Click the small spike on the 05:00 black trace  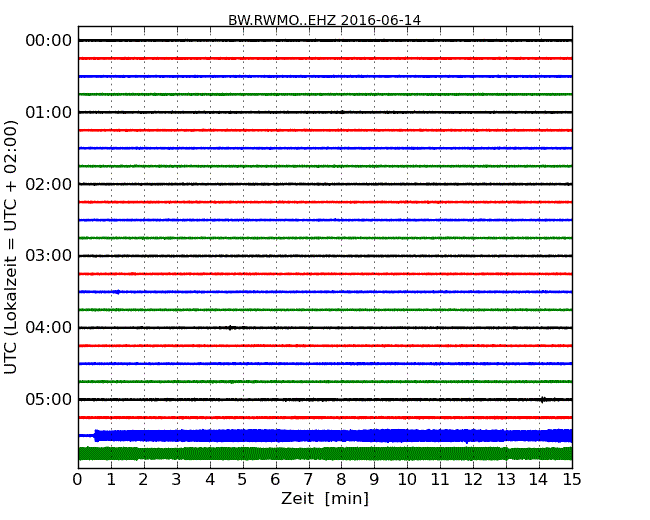[x=543, y=399]
